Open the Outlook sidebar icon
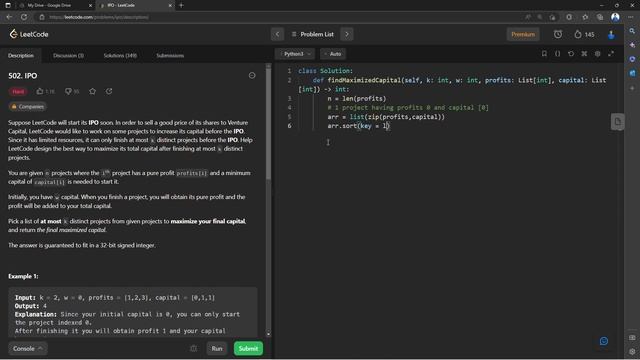Viewport: 640px width, 360px height. pos(632,73)
